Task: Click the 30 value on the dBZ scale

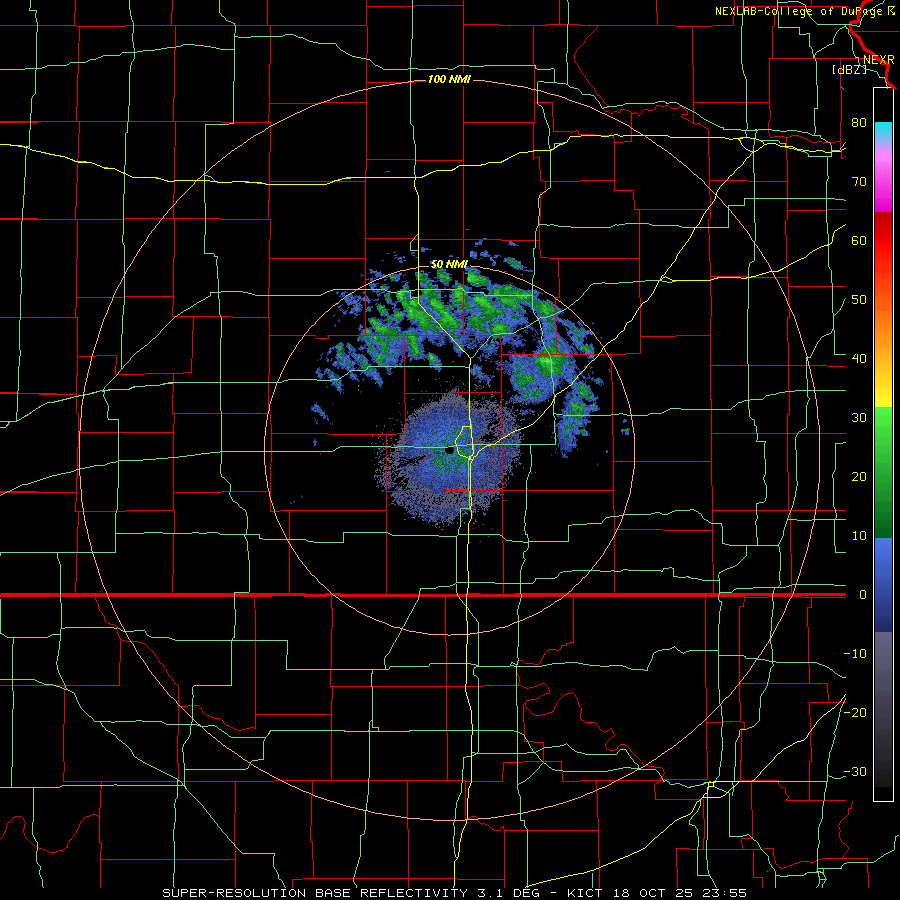Action: tap(859, 417)
